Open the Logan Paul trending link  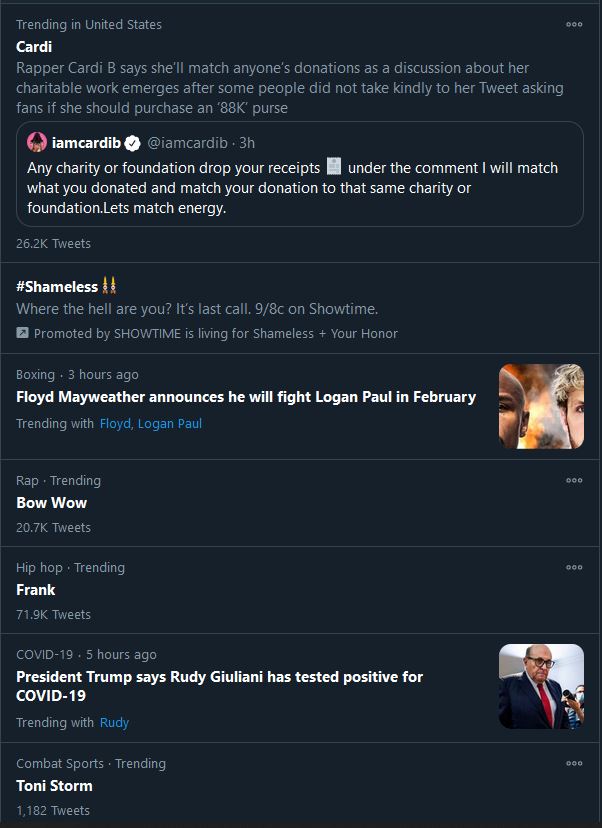click(x=170, y=424)
